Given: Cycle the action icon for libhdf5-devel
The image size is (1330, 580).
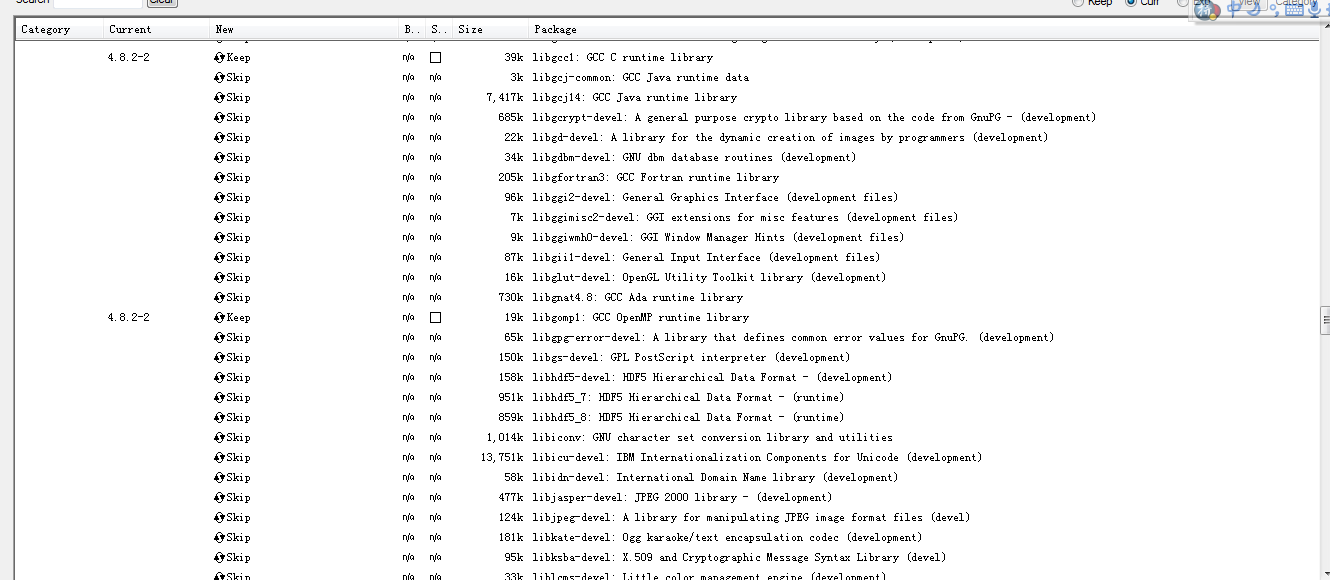Looking at the screenshot, I should point(220,378).
